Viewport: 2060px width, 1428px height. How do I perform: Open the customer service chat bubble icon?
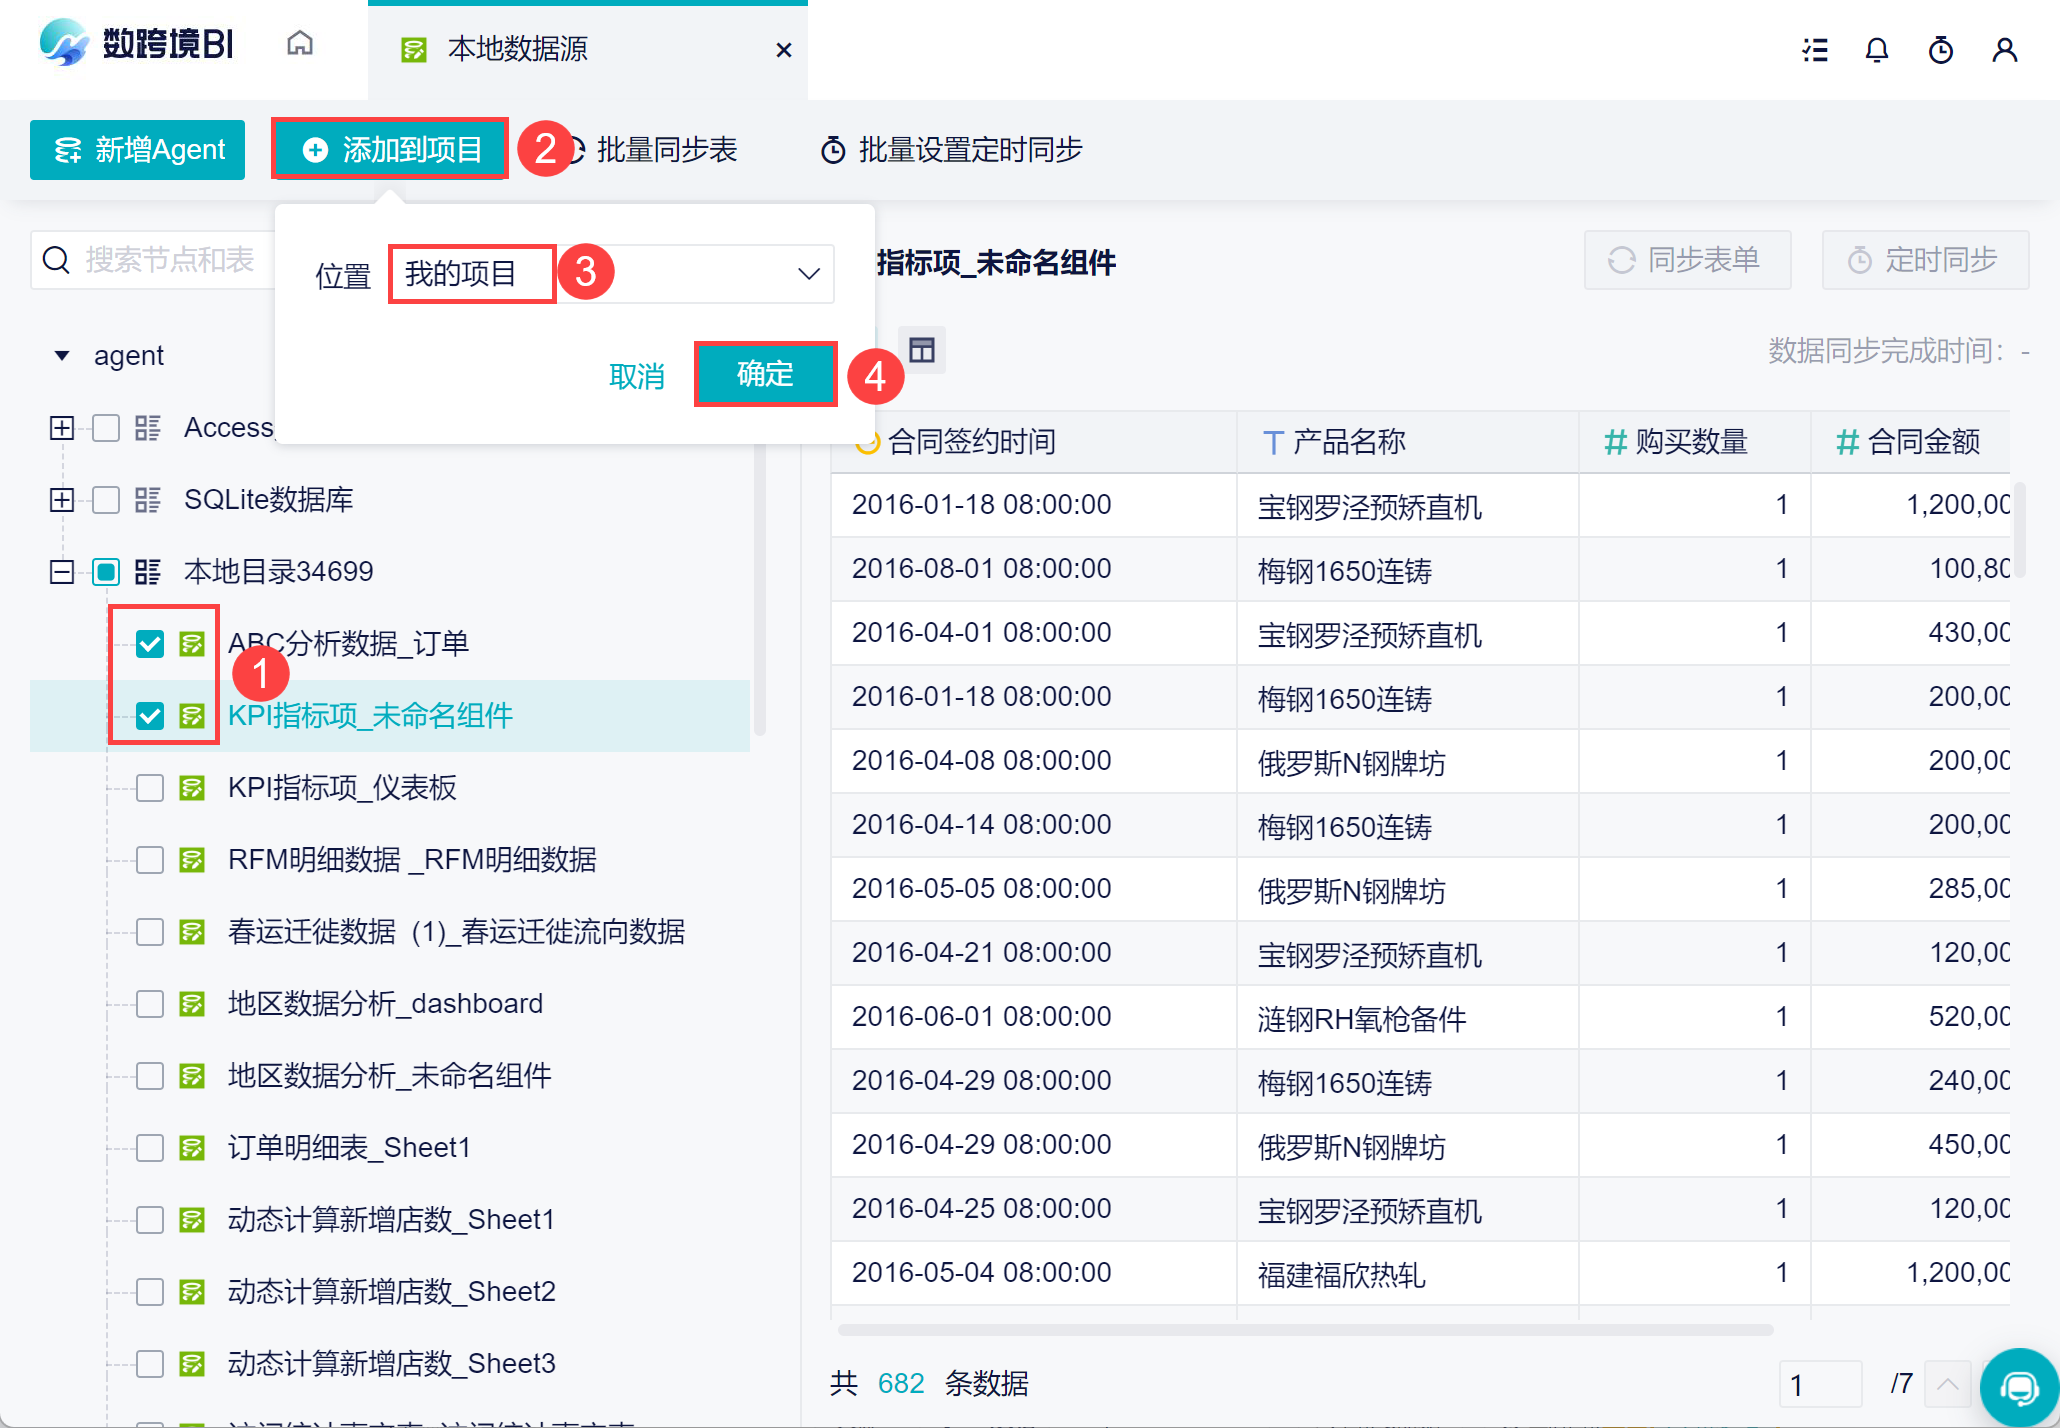coord(2019,1387)
